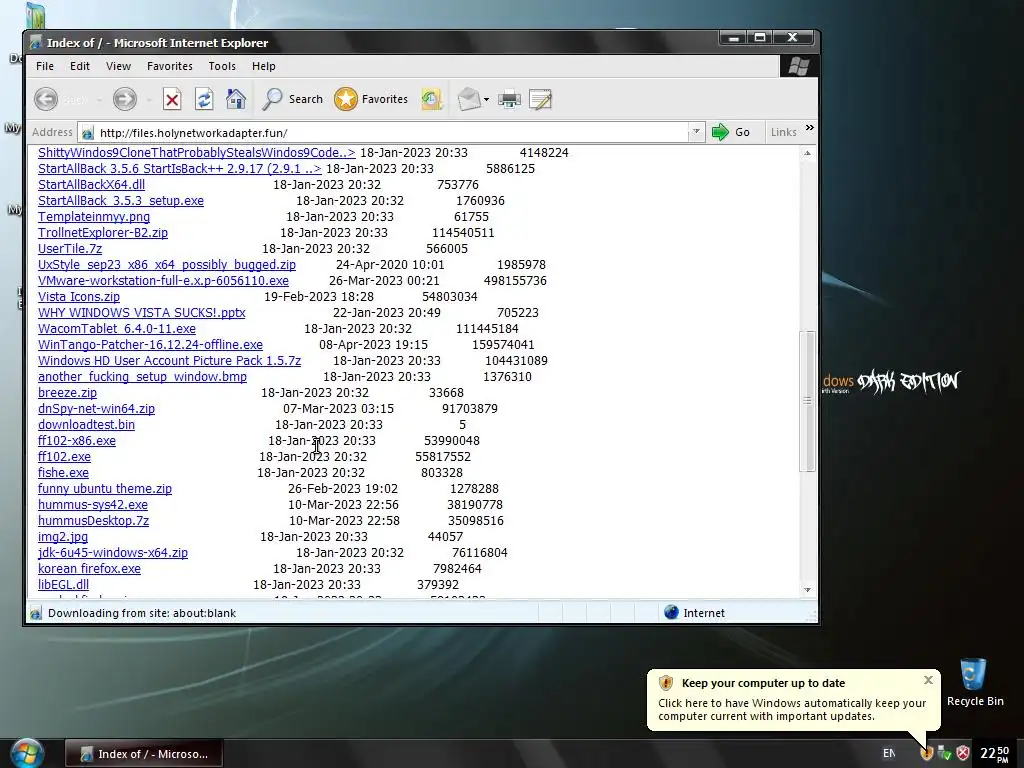Download VMware-workstation-full-e.x.p-6056110.exe link
The width and height of the screenshot is (1024, 768).
point(163,281)
